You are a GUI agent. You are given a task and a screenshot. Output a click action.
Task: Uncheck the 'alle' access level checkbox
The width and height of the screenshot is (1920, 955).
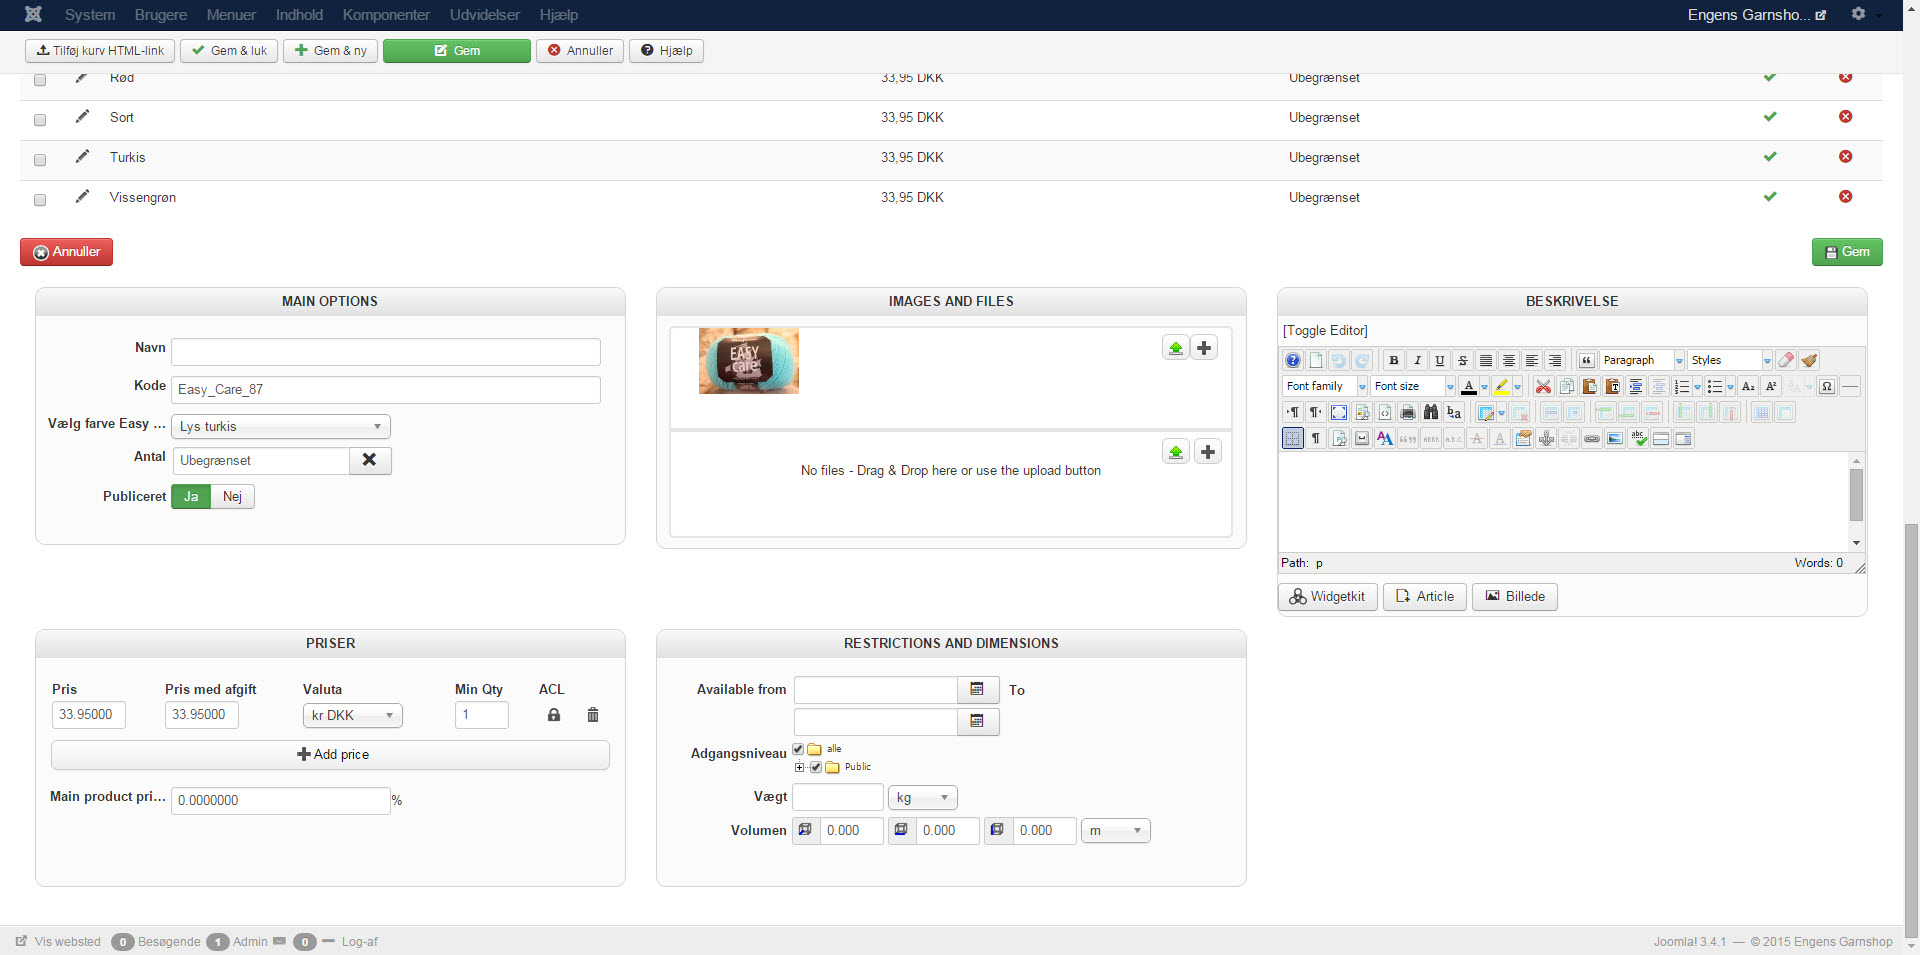click(798, 749)
